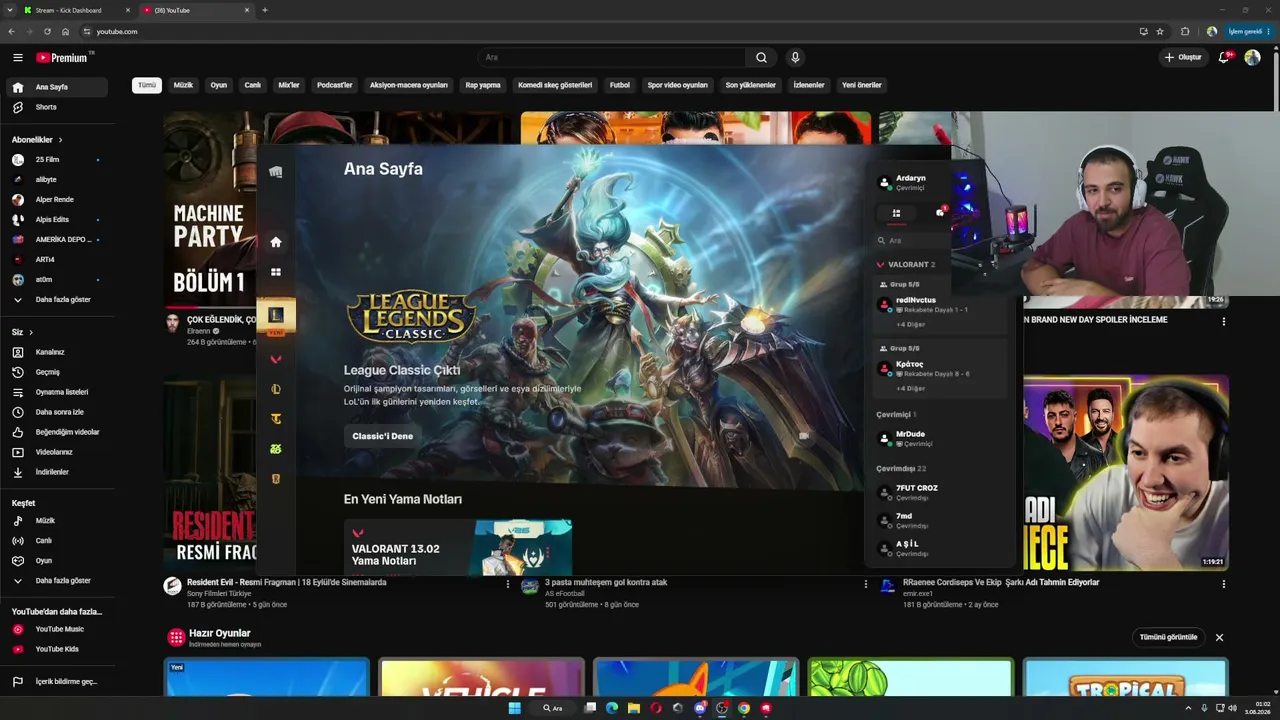Click the Riot fist logo in sidebar
Image resolution: width=1280 pixels, height=720 pixels.
[276, 172]
